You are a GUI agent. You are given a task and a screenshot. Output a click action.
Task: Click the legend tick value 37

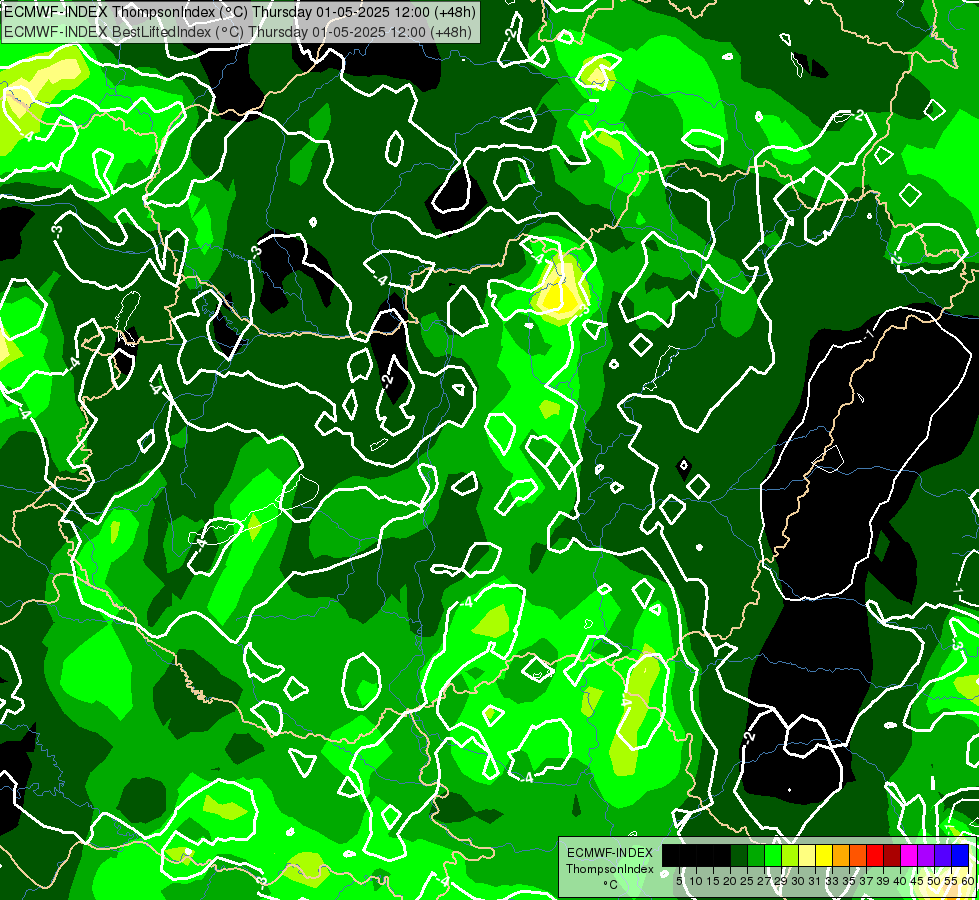867,881
